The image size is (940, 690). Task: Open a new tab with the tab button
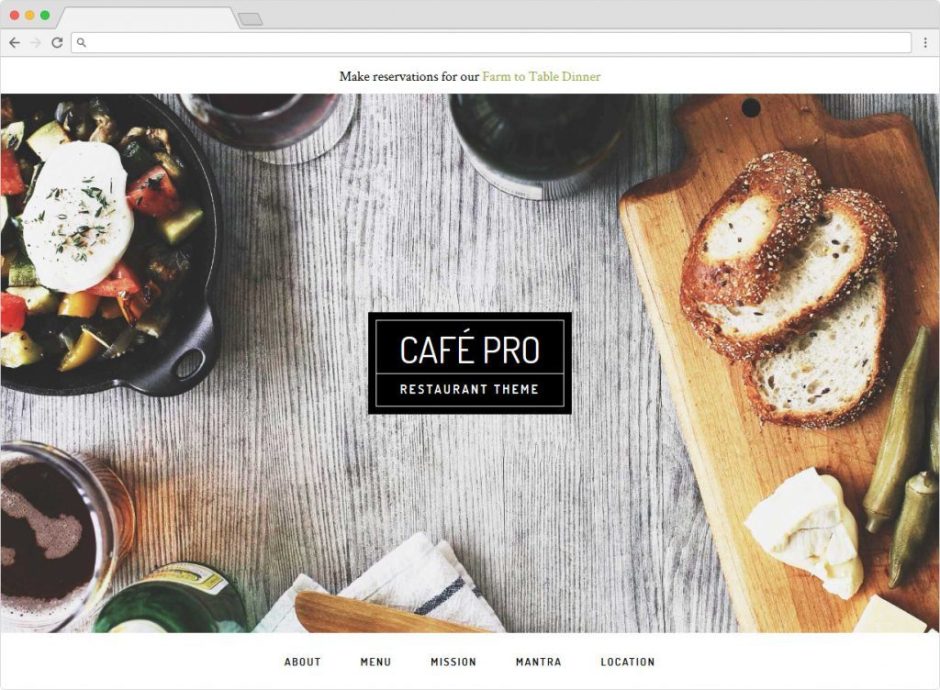coord(251,19)
